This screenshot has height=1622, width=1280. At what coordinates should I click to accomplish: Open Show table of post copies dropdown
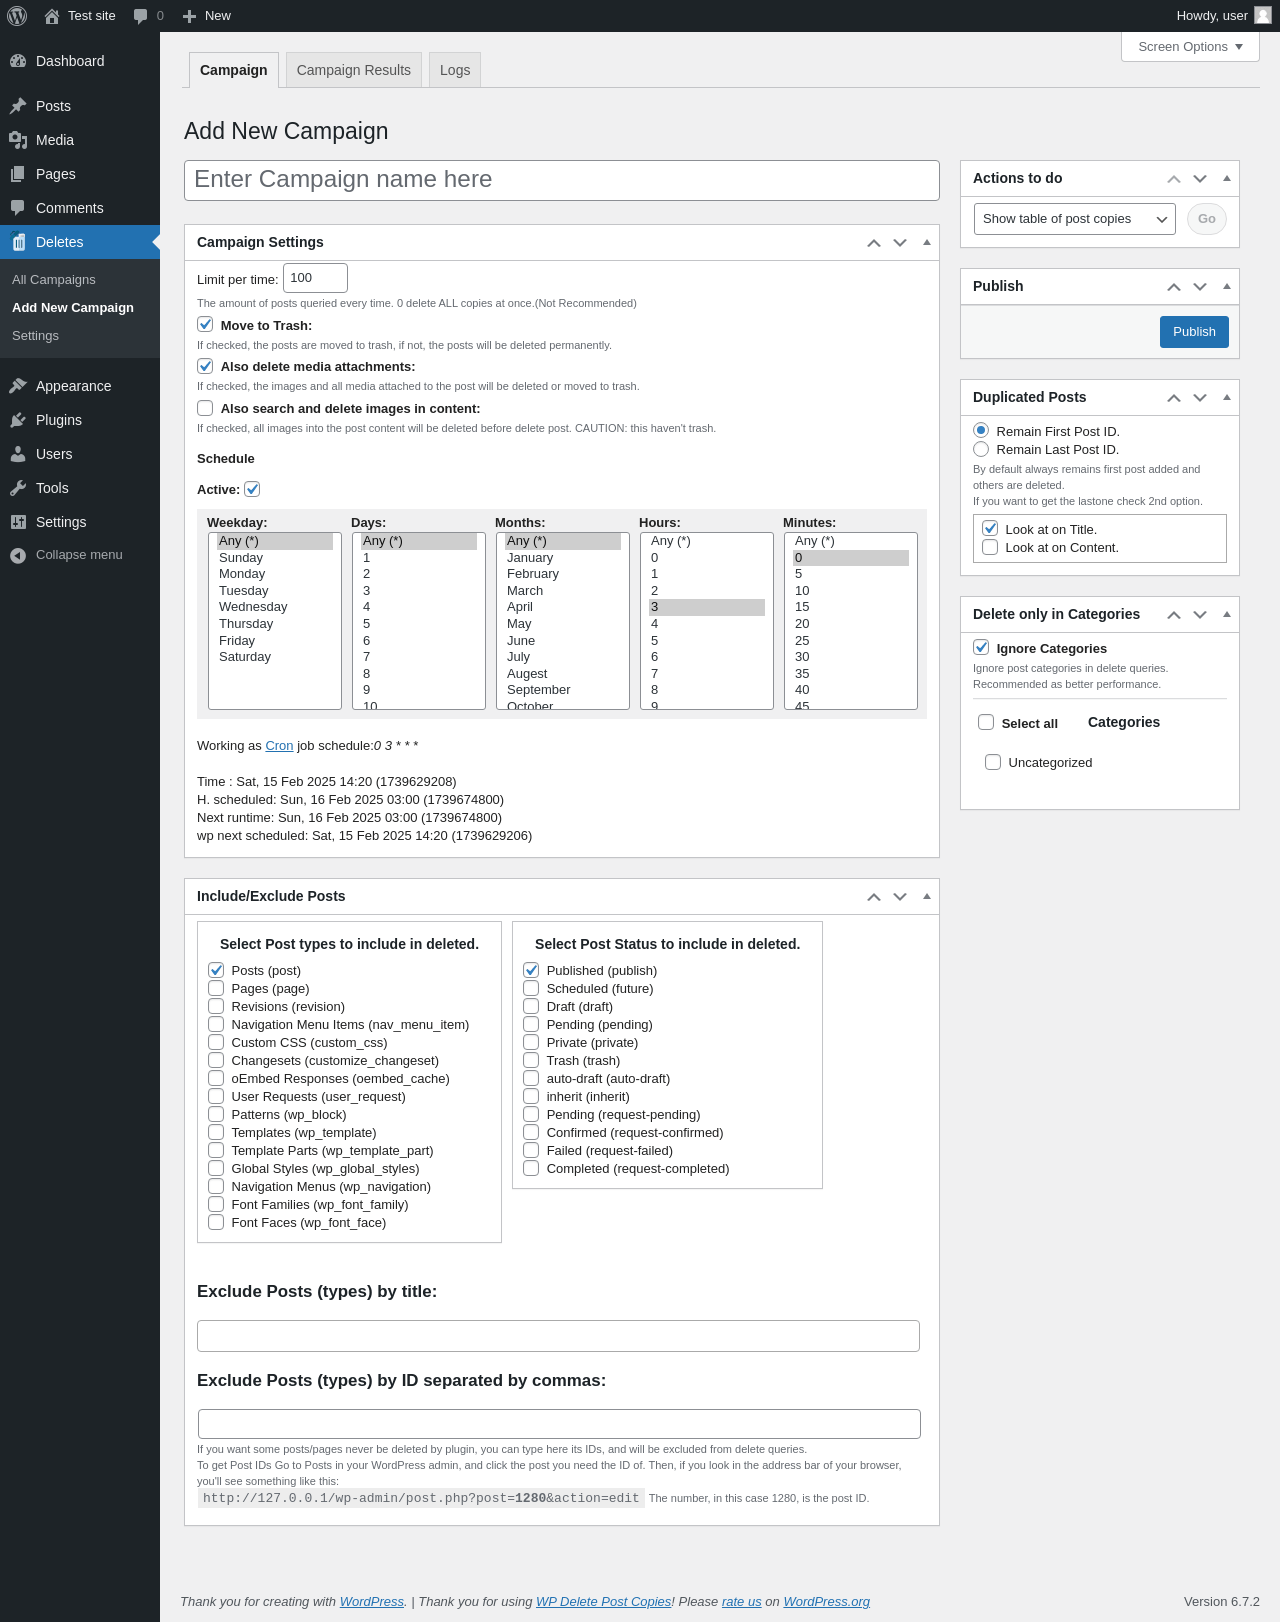coord(1075,219)
